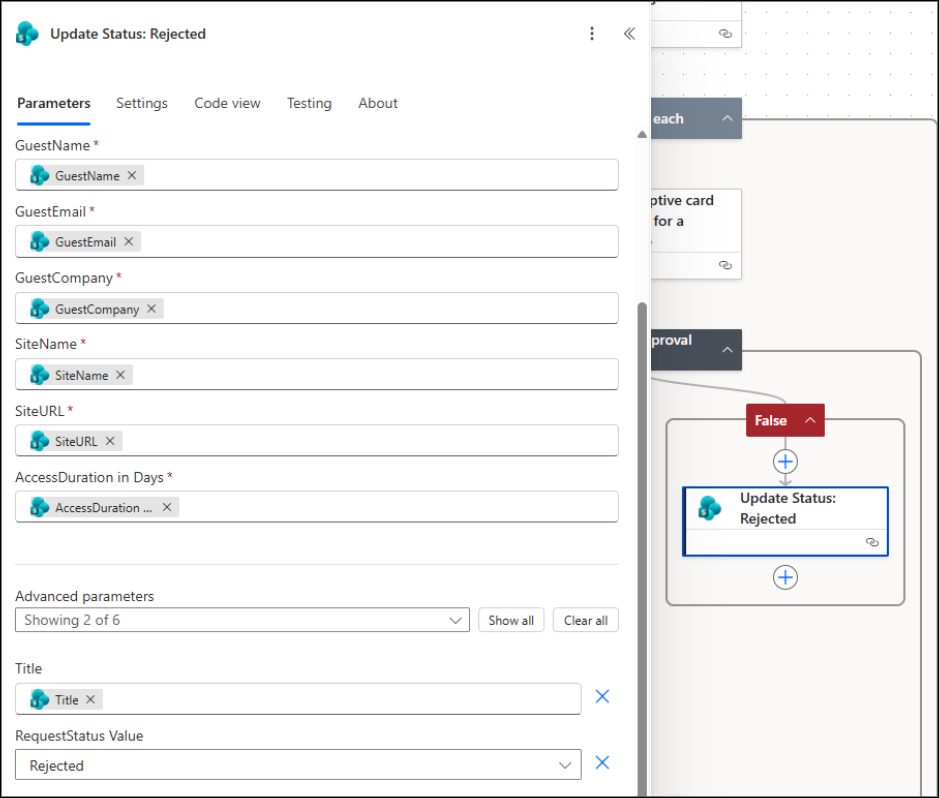
Task: Collapse the False branch
Action: 810,420
